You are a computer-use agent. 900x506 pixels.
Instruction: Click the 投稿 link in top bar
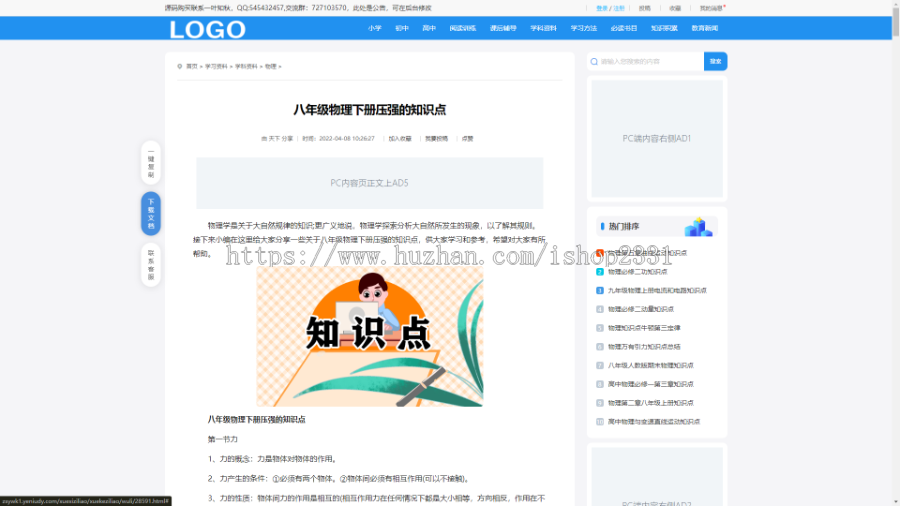point(645,9)
